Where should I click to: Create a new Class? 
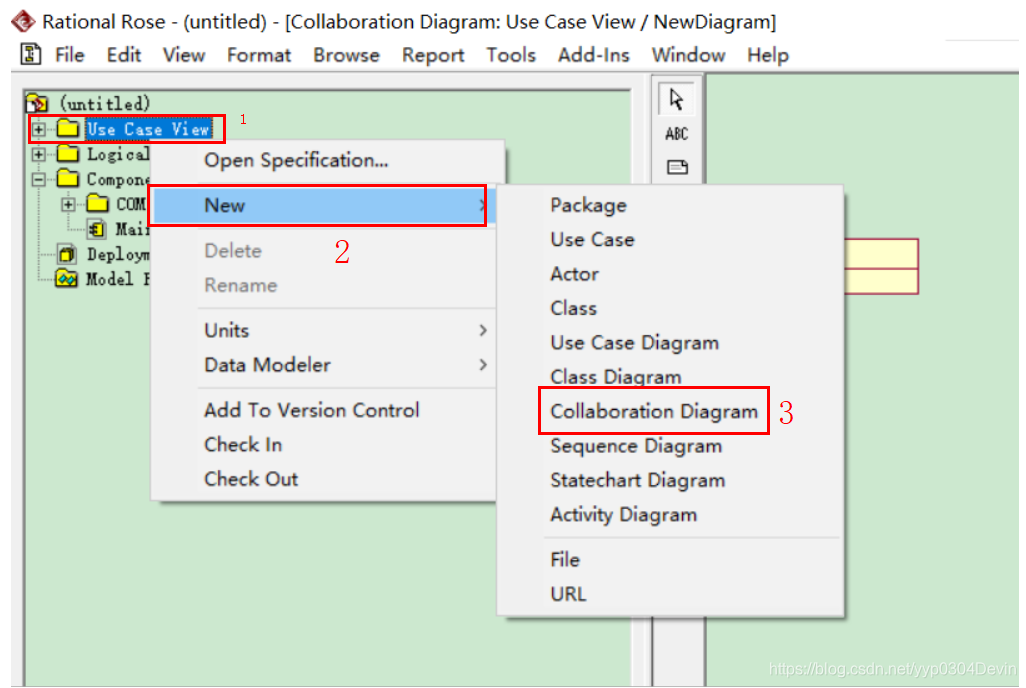670,308
